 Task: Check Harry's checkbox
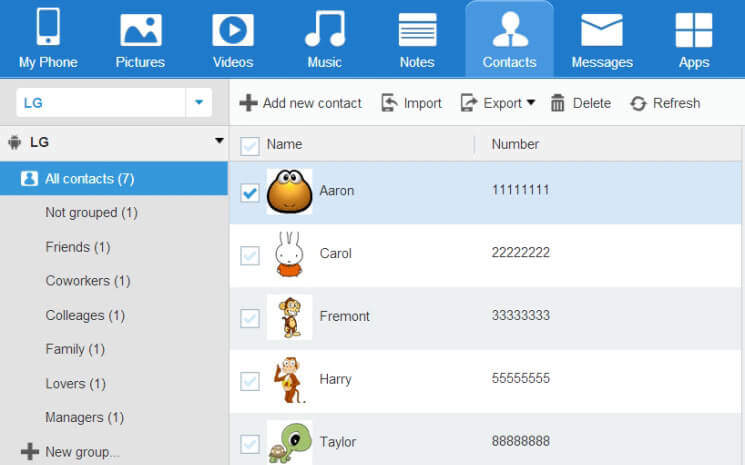pyautogui.click(x=249, y=381)
